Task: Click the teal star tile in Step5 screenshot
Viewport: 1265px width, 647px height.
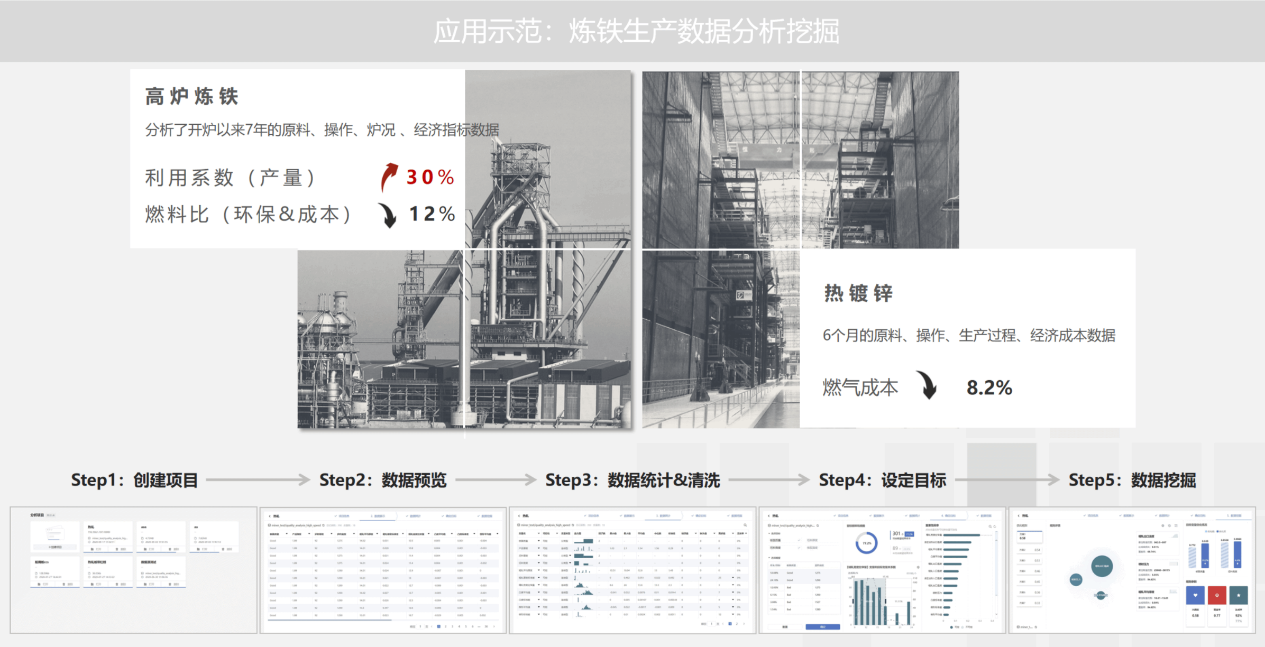Action: [x=1238, y=594]
